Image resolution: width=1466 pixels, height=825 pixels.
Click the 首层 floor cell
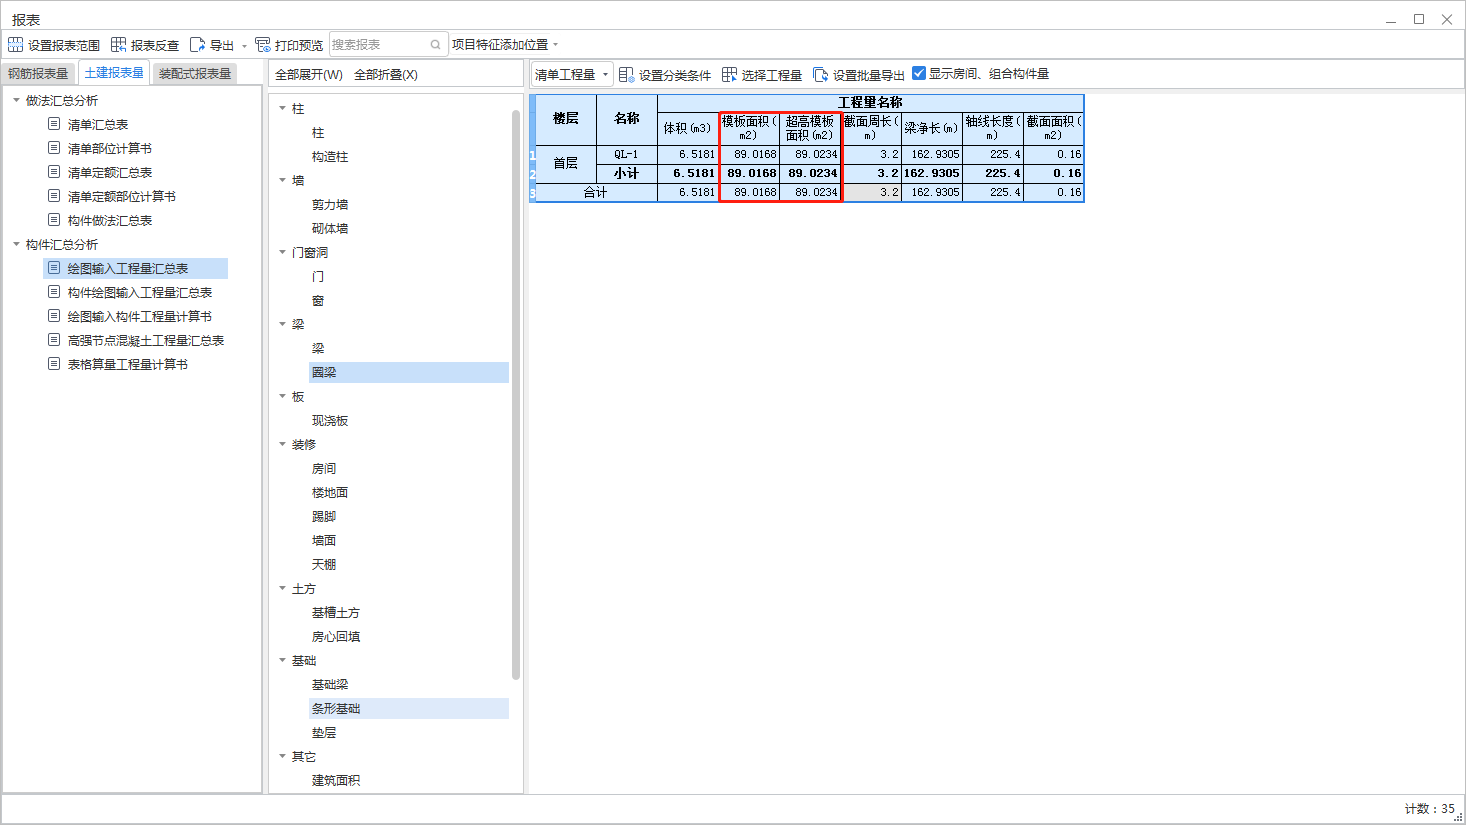coord(566,164)
